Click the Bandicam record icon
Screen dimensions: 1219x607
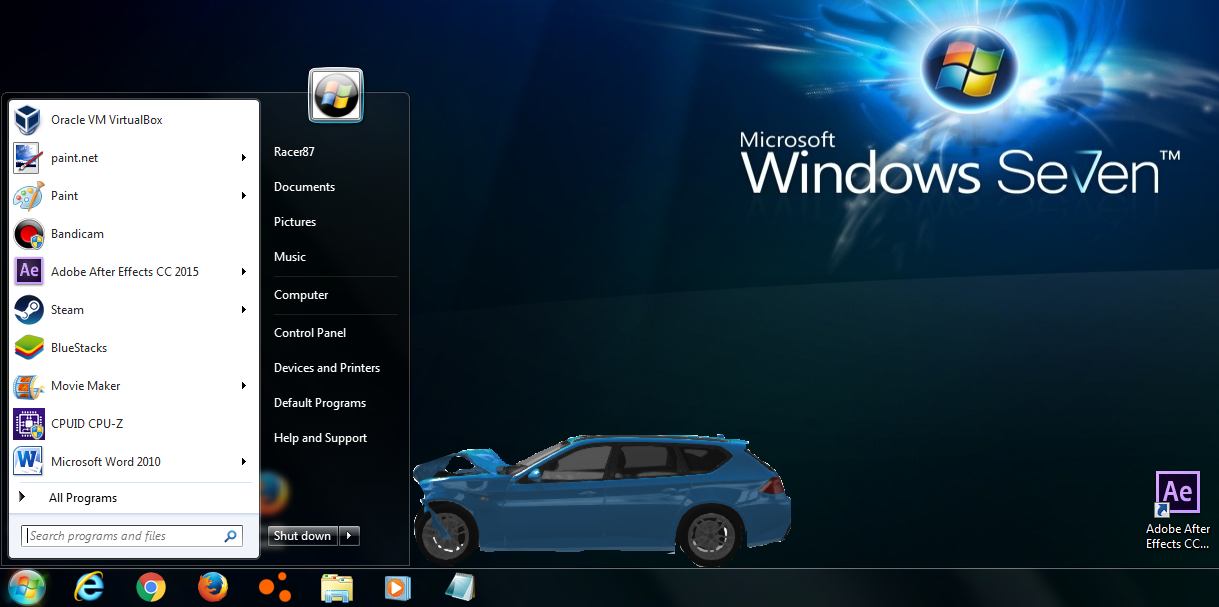(29, 234)
